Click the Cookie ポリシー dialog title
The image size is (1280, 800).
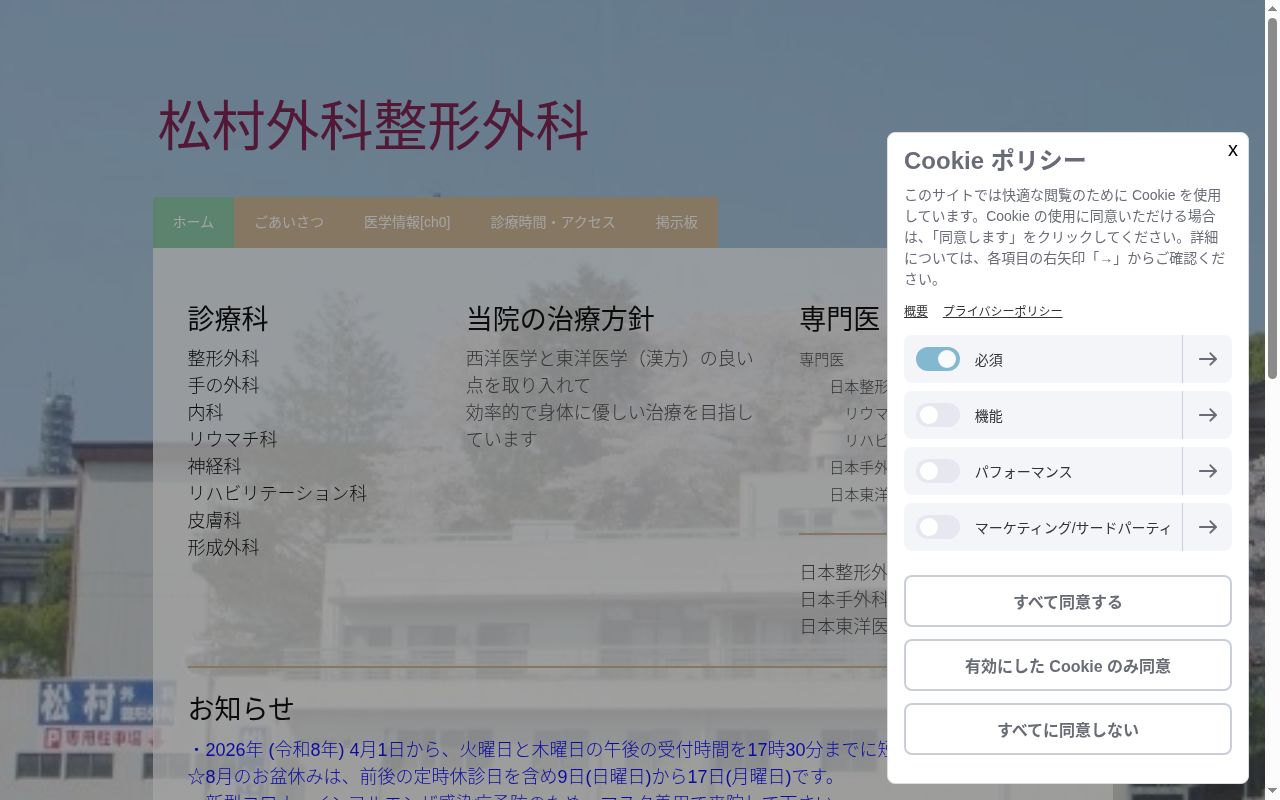click(x=995, y=160)
